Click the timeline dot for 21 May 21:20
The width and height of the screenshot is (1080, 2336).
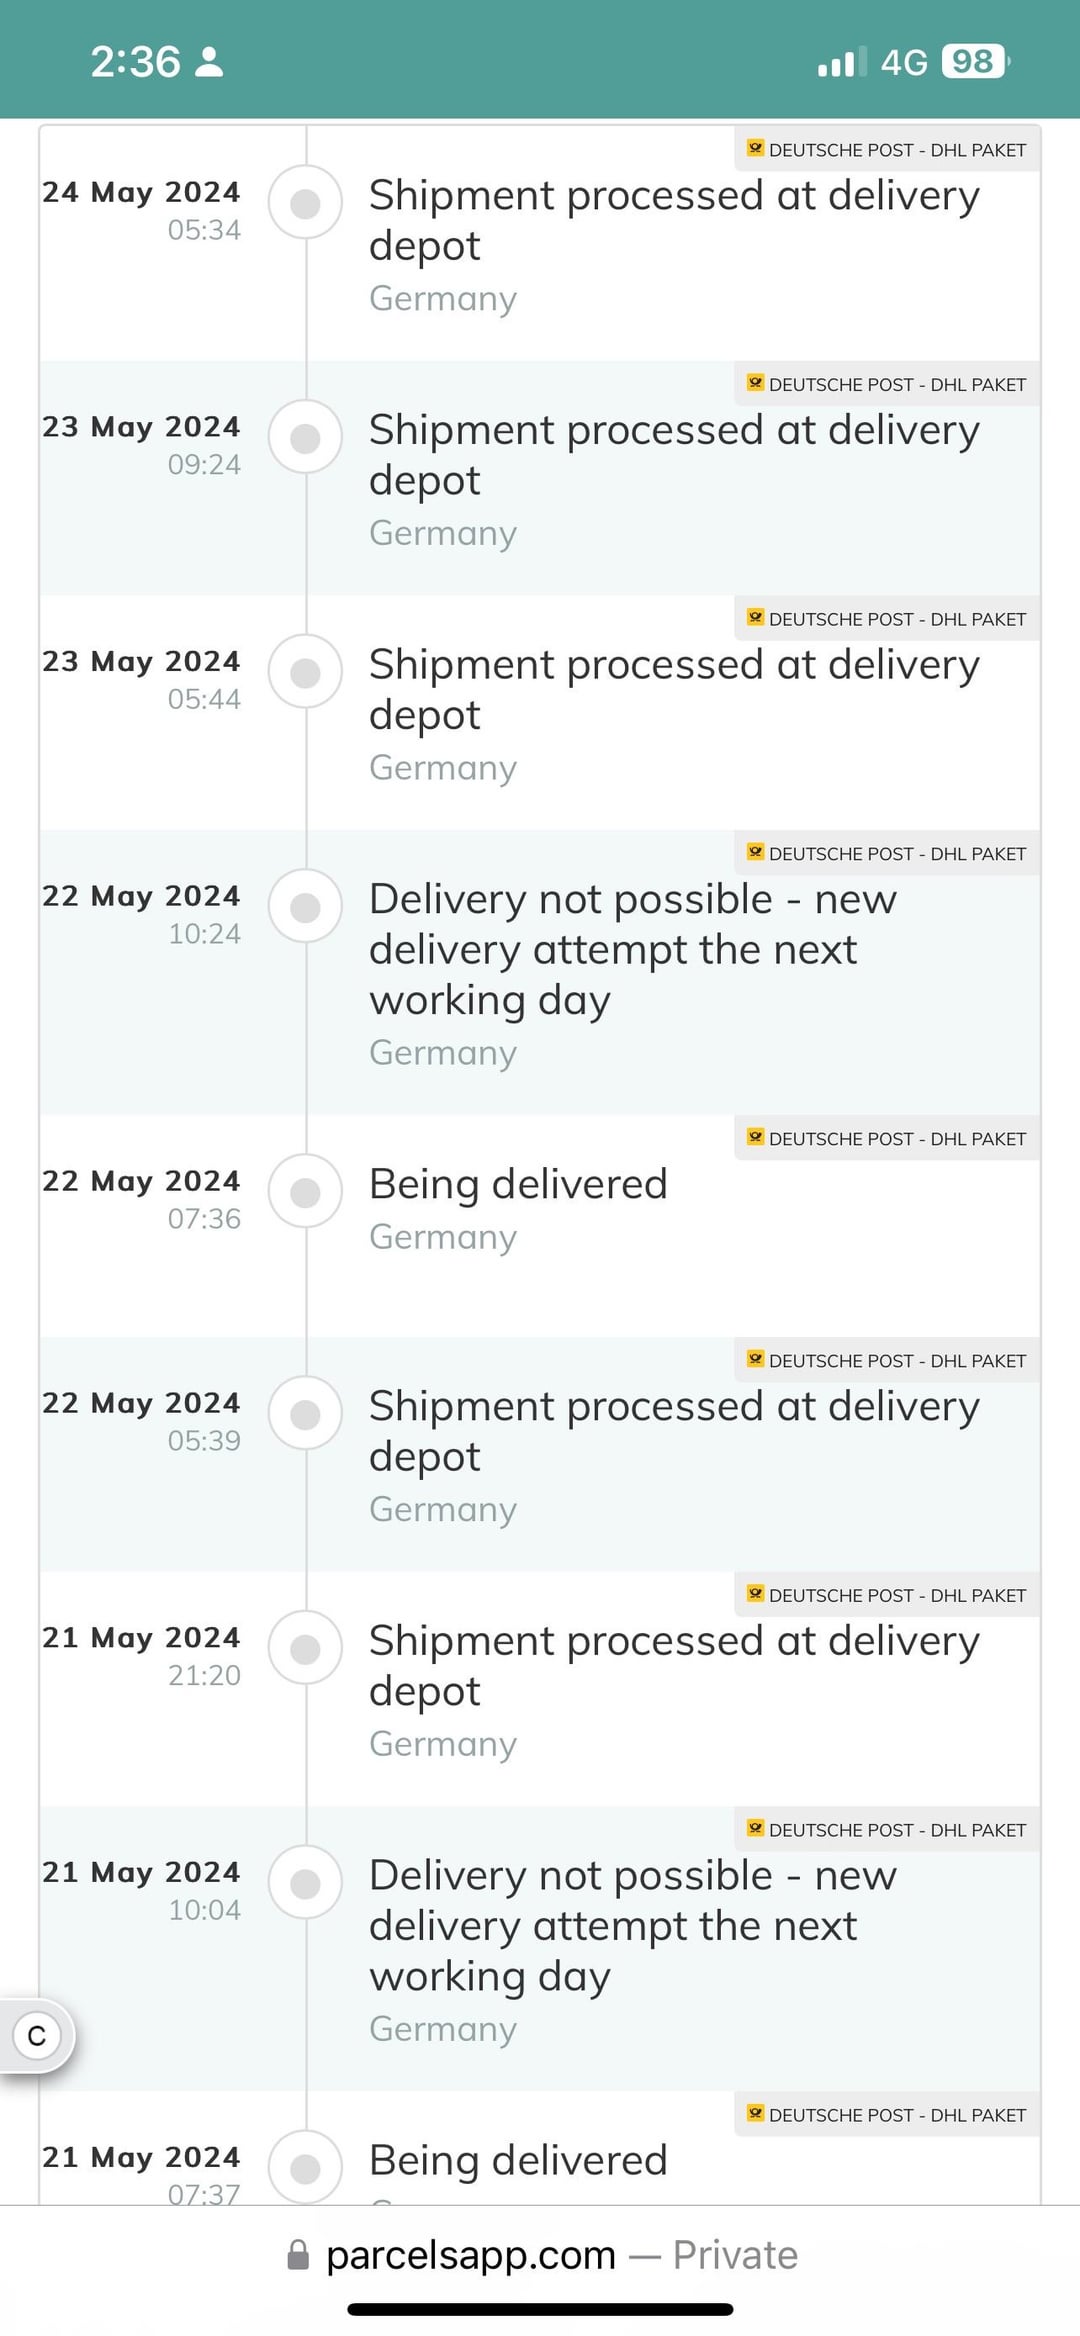[305, 1648]
